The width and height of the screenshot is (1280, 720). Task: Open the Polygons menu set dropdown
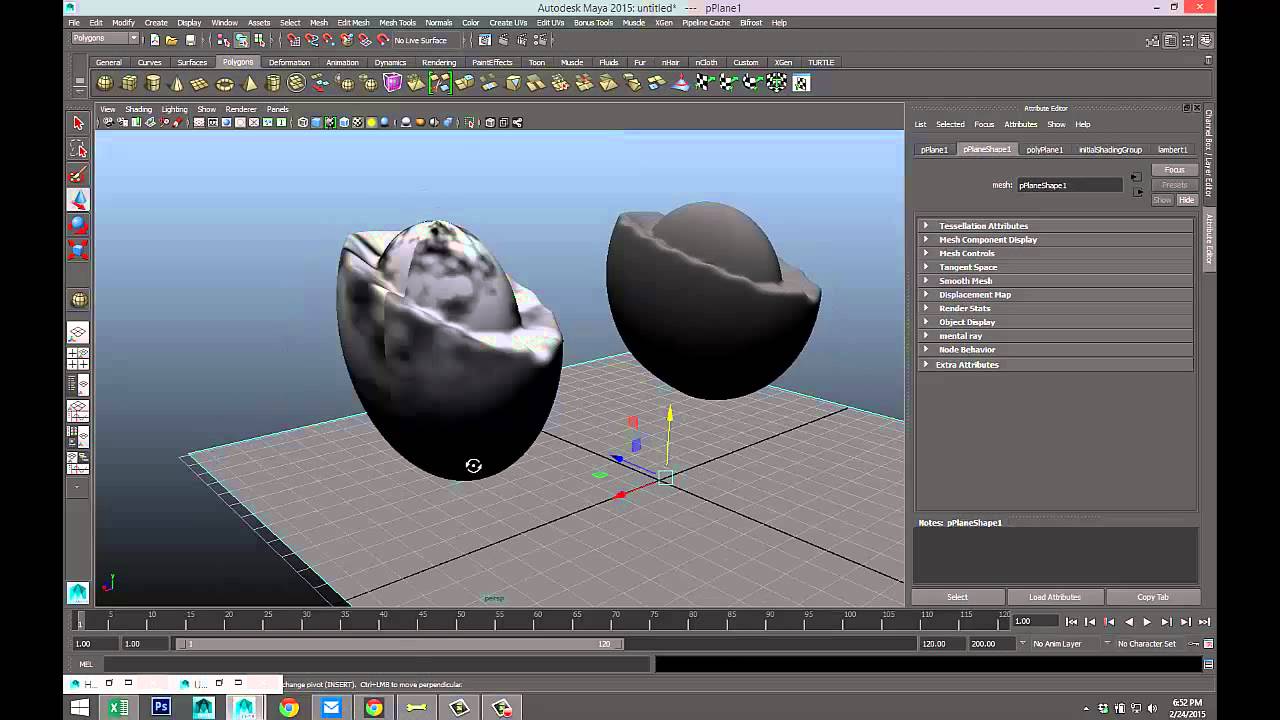pyautogui.click(x=105, y=39)
